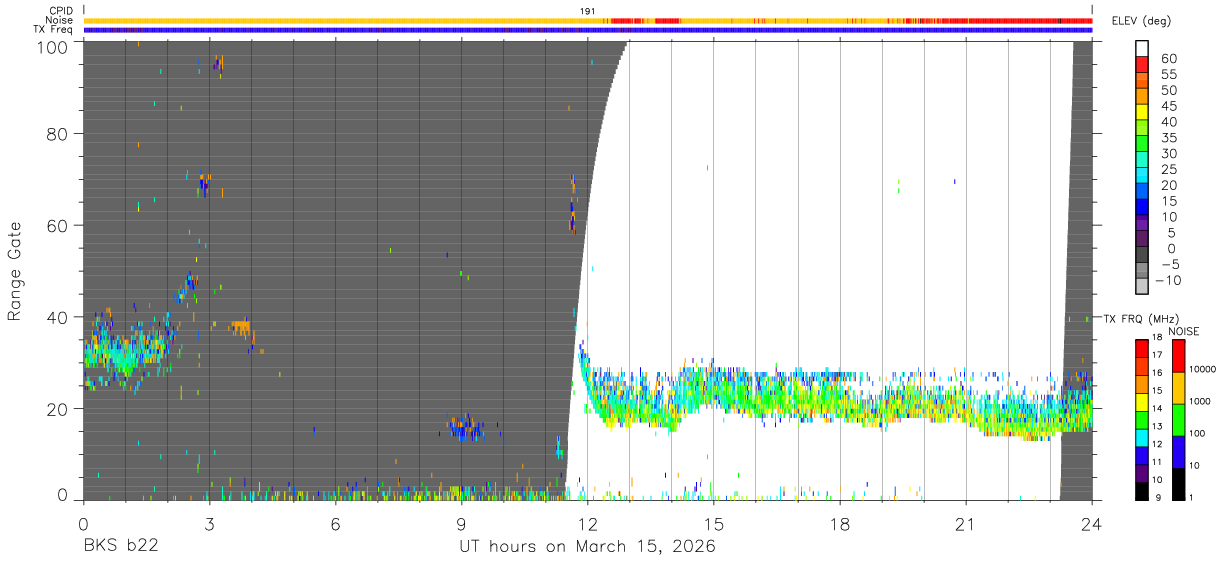Viewport: 1228px width, 567px height.
Task: Click the 17 label on the TX FRQ scale
Action: pyautogui.click(x=1156, y=354)
